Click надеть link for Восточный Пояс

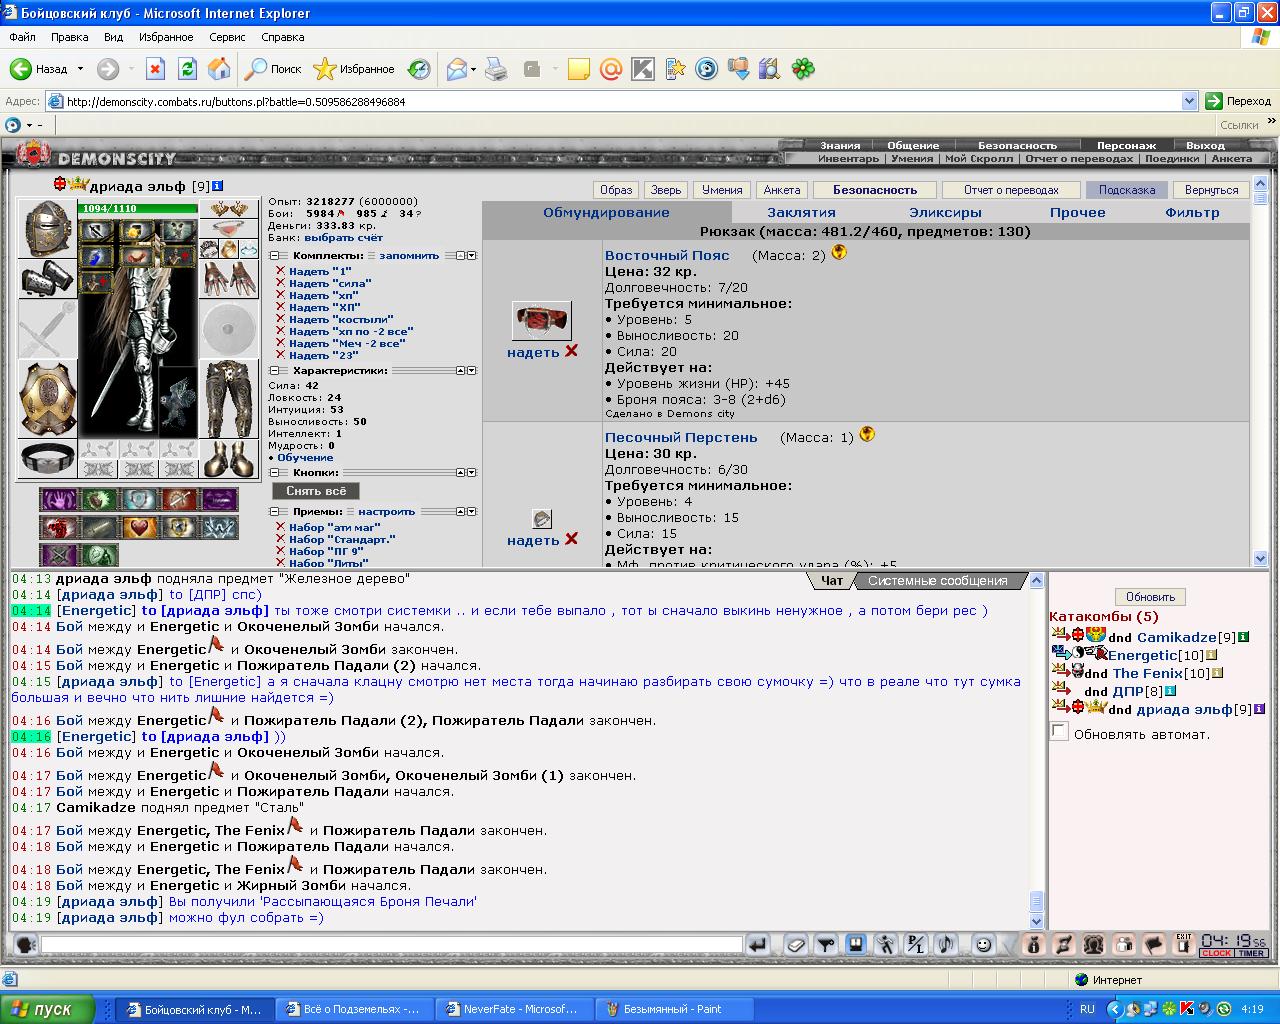(x=533, y=352)
